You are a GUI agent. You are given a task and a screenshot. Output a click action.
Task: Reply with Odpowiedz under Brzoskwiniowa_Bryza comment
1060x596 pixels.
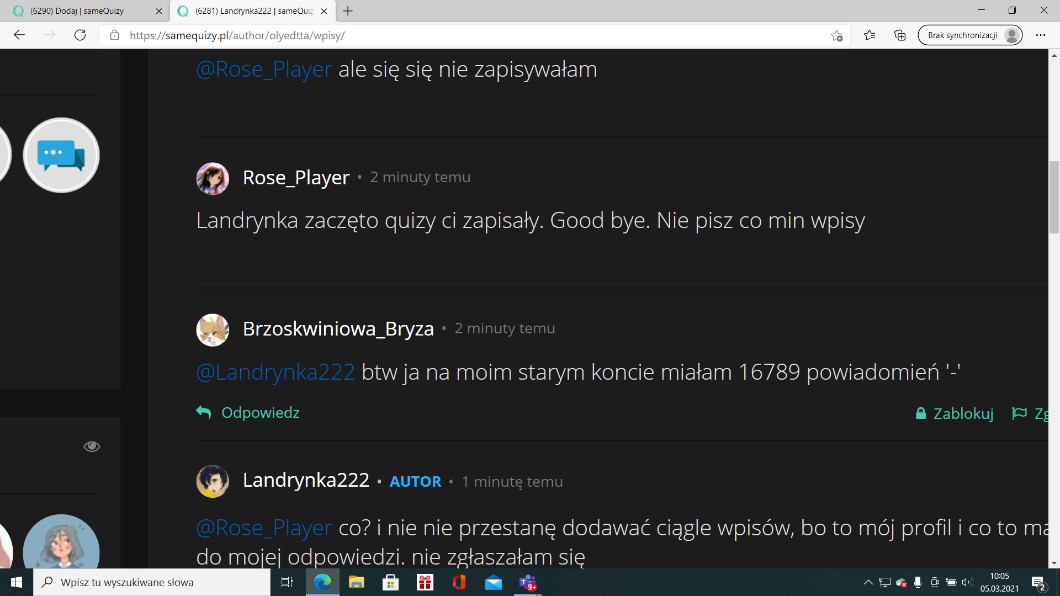click(259, 413)
